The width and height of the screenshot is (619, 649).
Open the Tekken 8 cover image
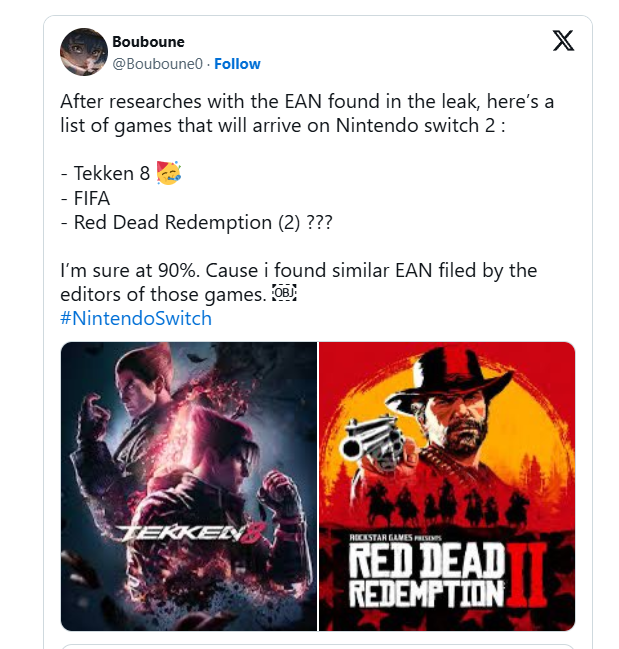pyautogui.click(x=189, y=486)
